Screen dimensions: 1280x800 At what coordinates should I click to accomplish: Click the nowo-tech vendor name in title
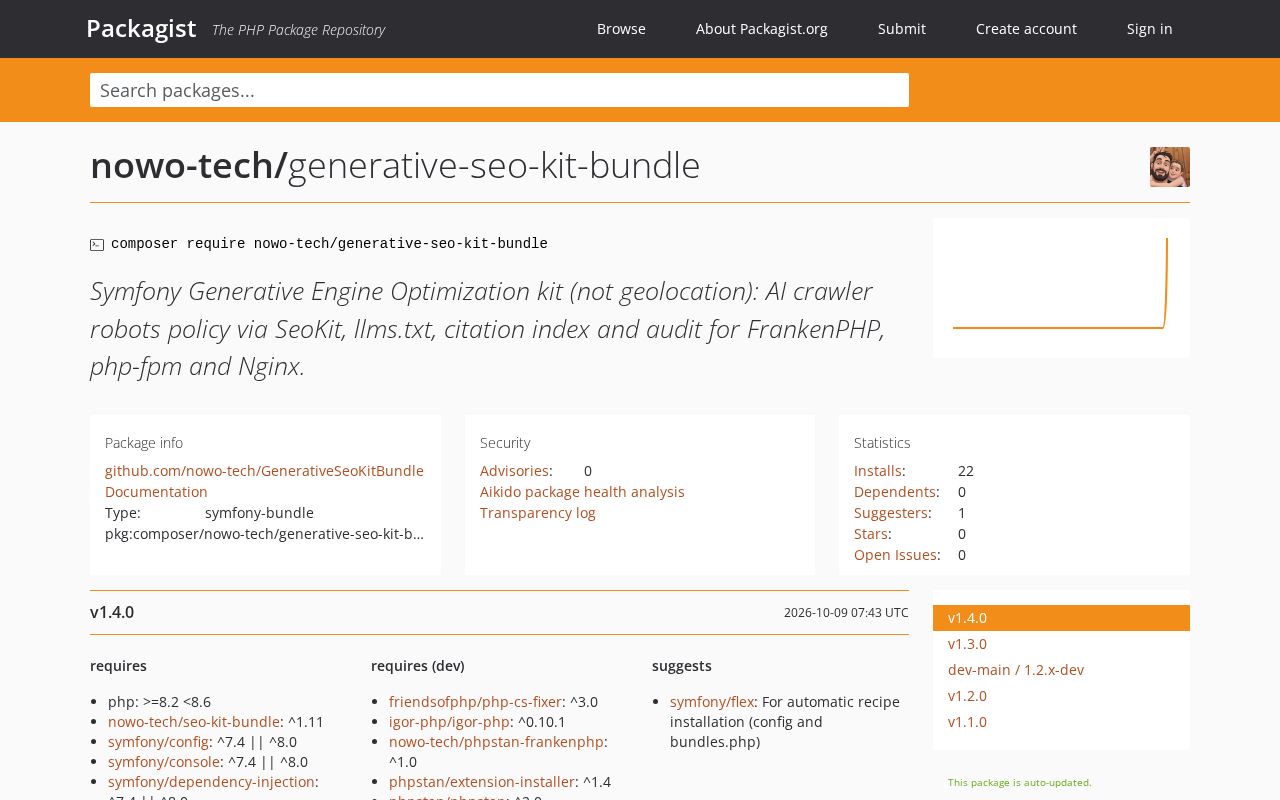click(x=184, y=165)
